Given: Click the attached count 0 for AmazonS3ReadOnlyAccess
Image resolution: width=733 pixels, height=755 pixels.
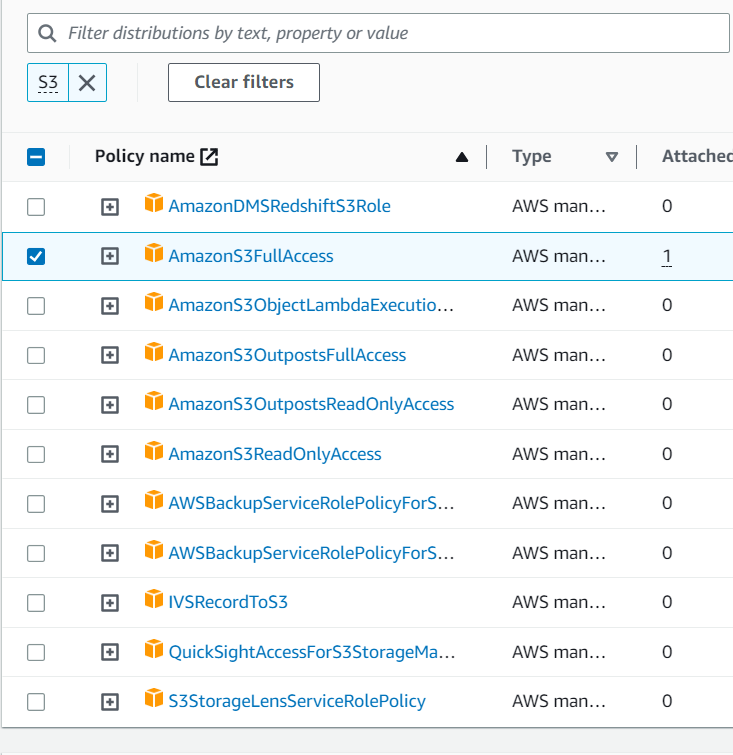Looking at the screenshot, I should pos(667,454).
